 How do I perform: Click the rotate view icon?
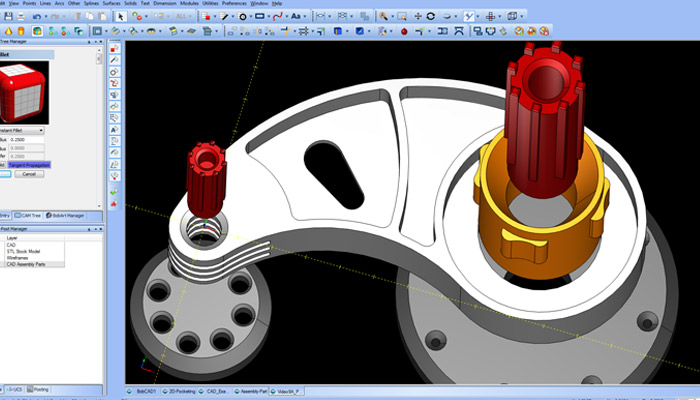pyautogui.click(x=431, y=17)
